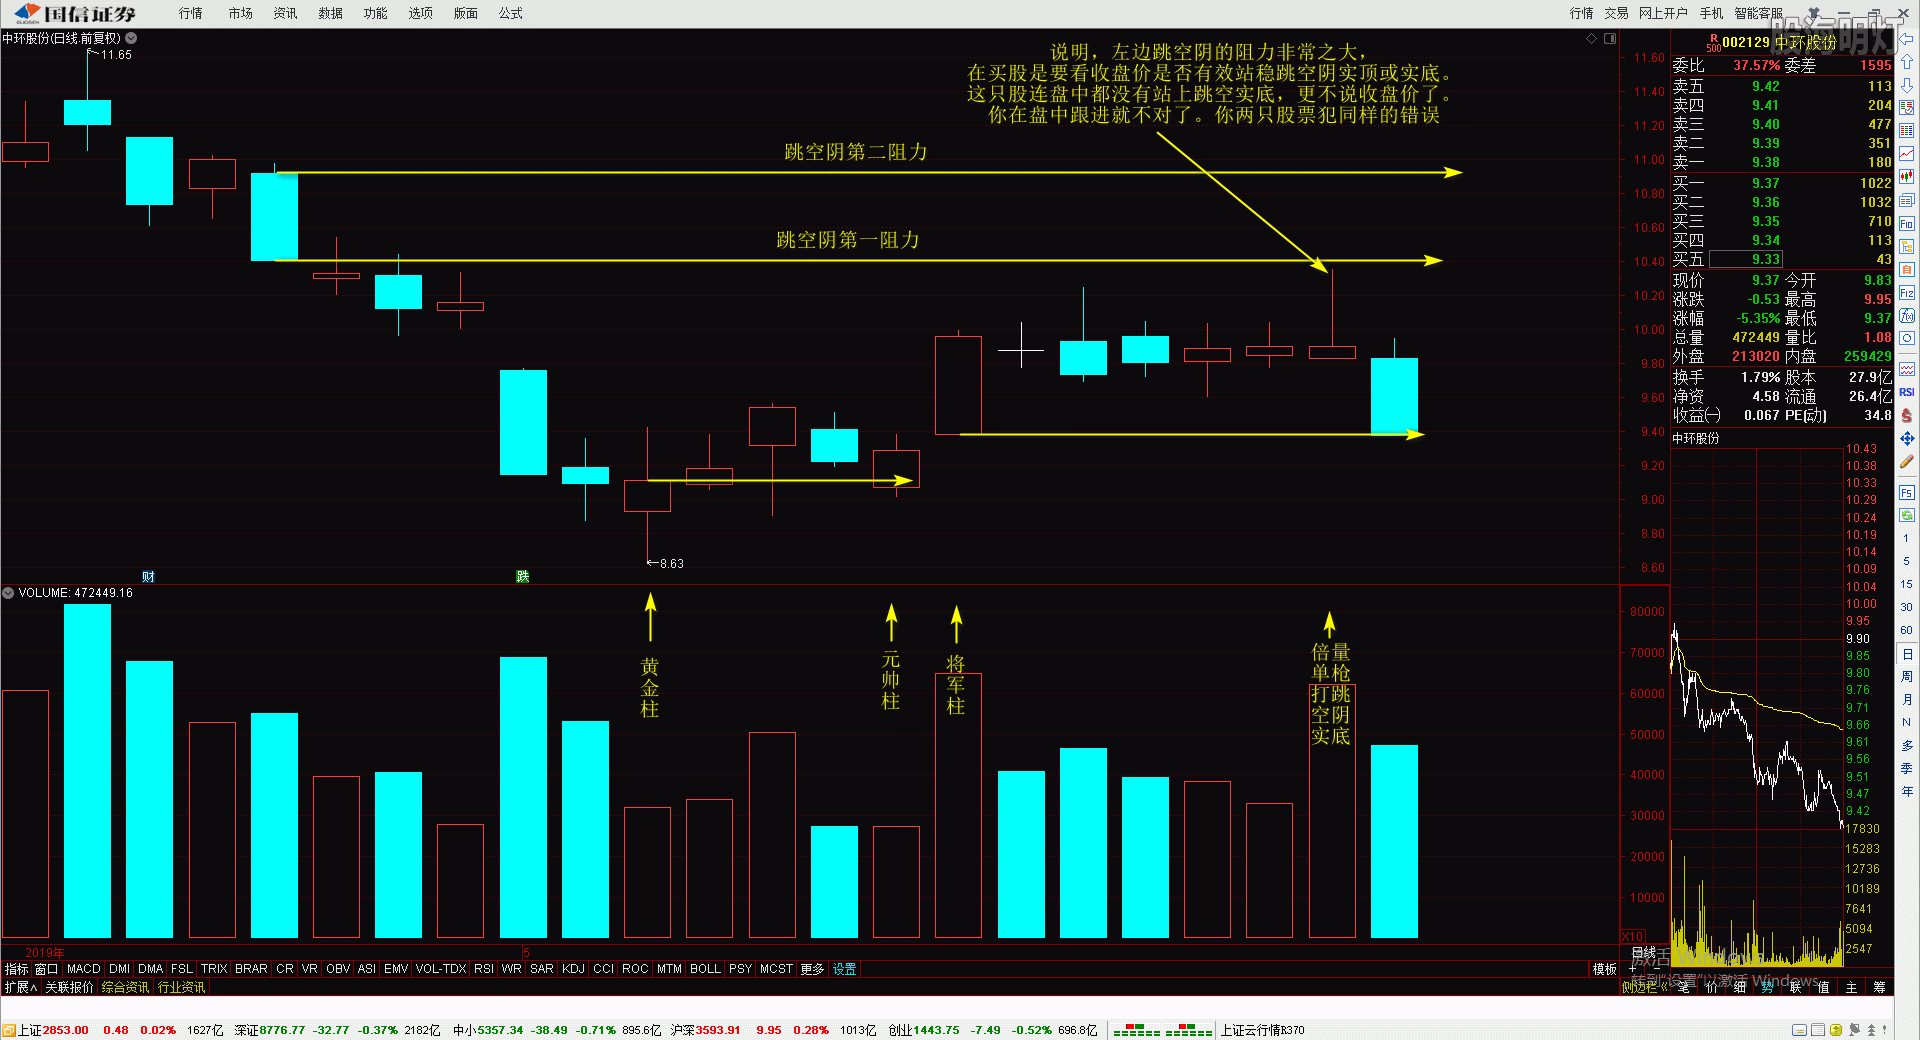Image resolution: width=1920 pixels, height=1040 pixels.
Task: Select the 筹 chip distribution tab
Action: 1880,987
